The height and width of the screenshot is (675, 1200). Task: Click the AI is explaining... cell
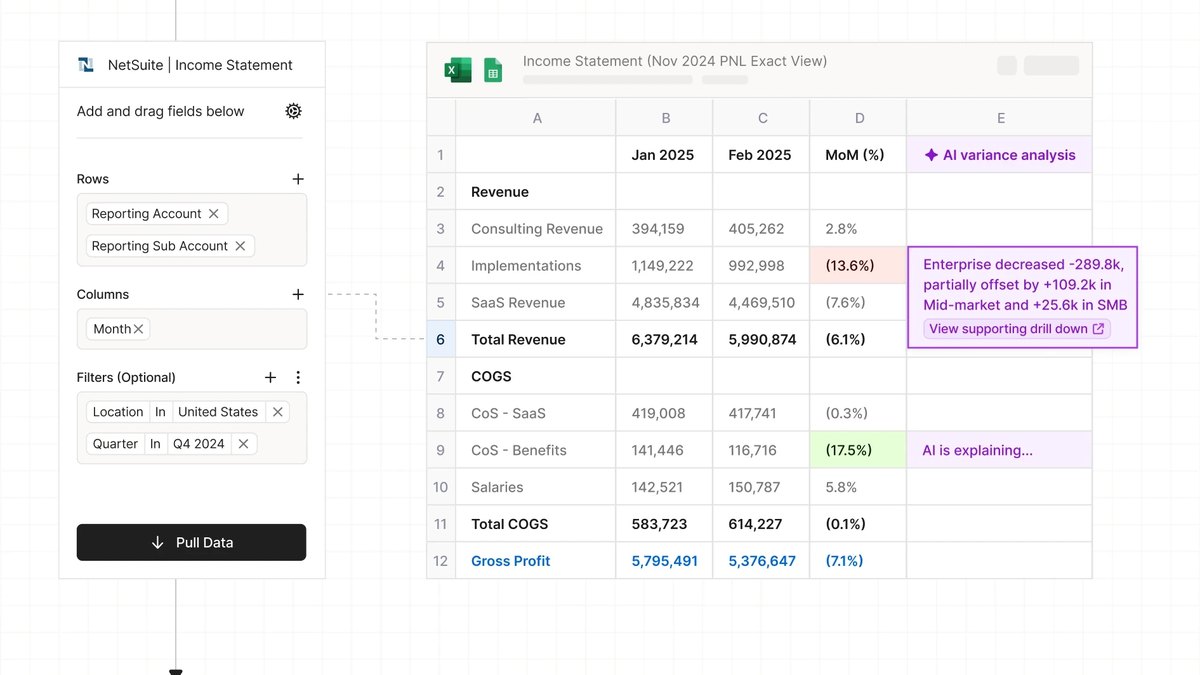1000,450
